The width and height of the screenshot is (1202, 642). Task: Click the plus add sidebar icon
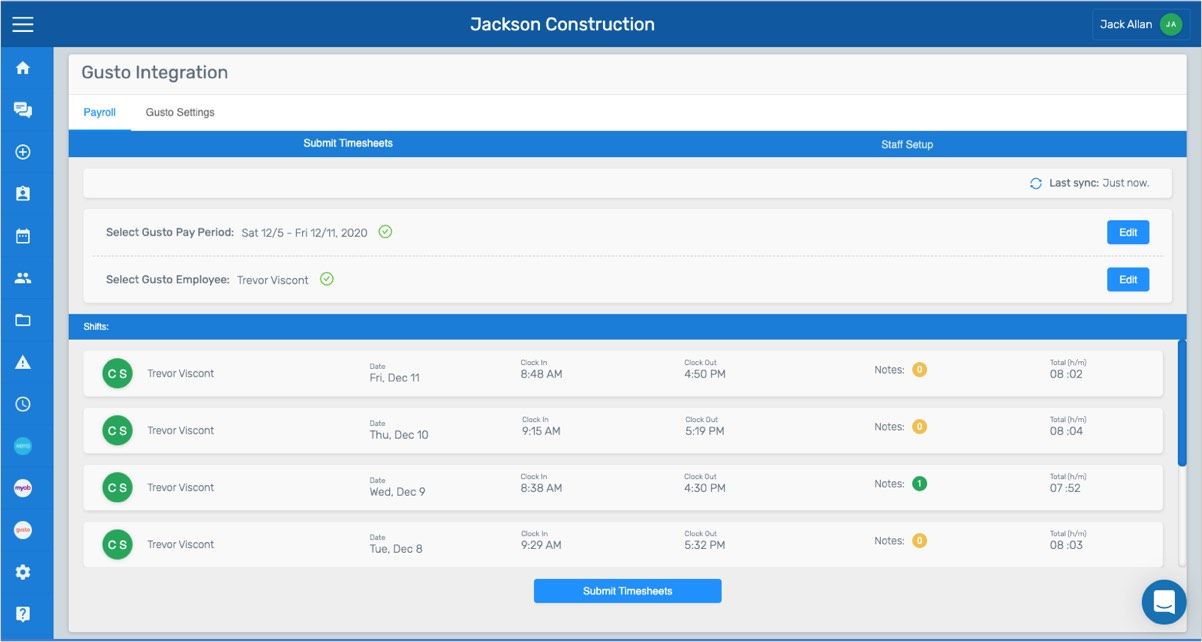point(23,152)
